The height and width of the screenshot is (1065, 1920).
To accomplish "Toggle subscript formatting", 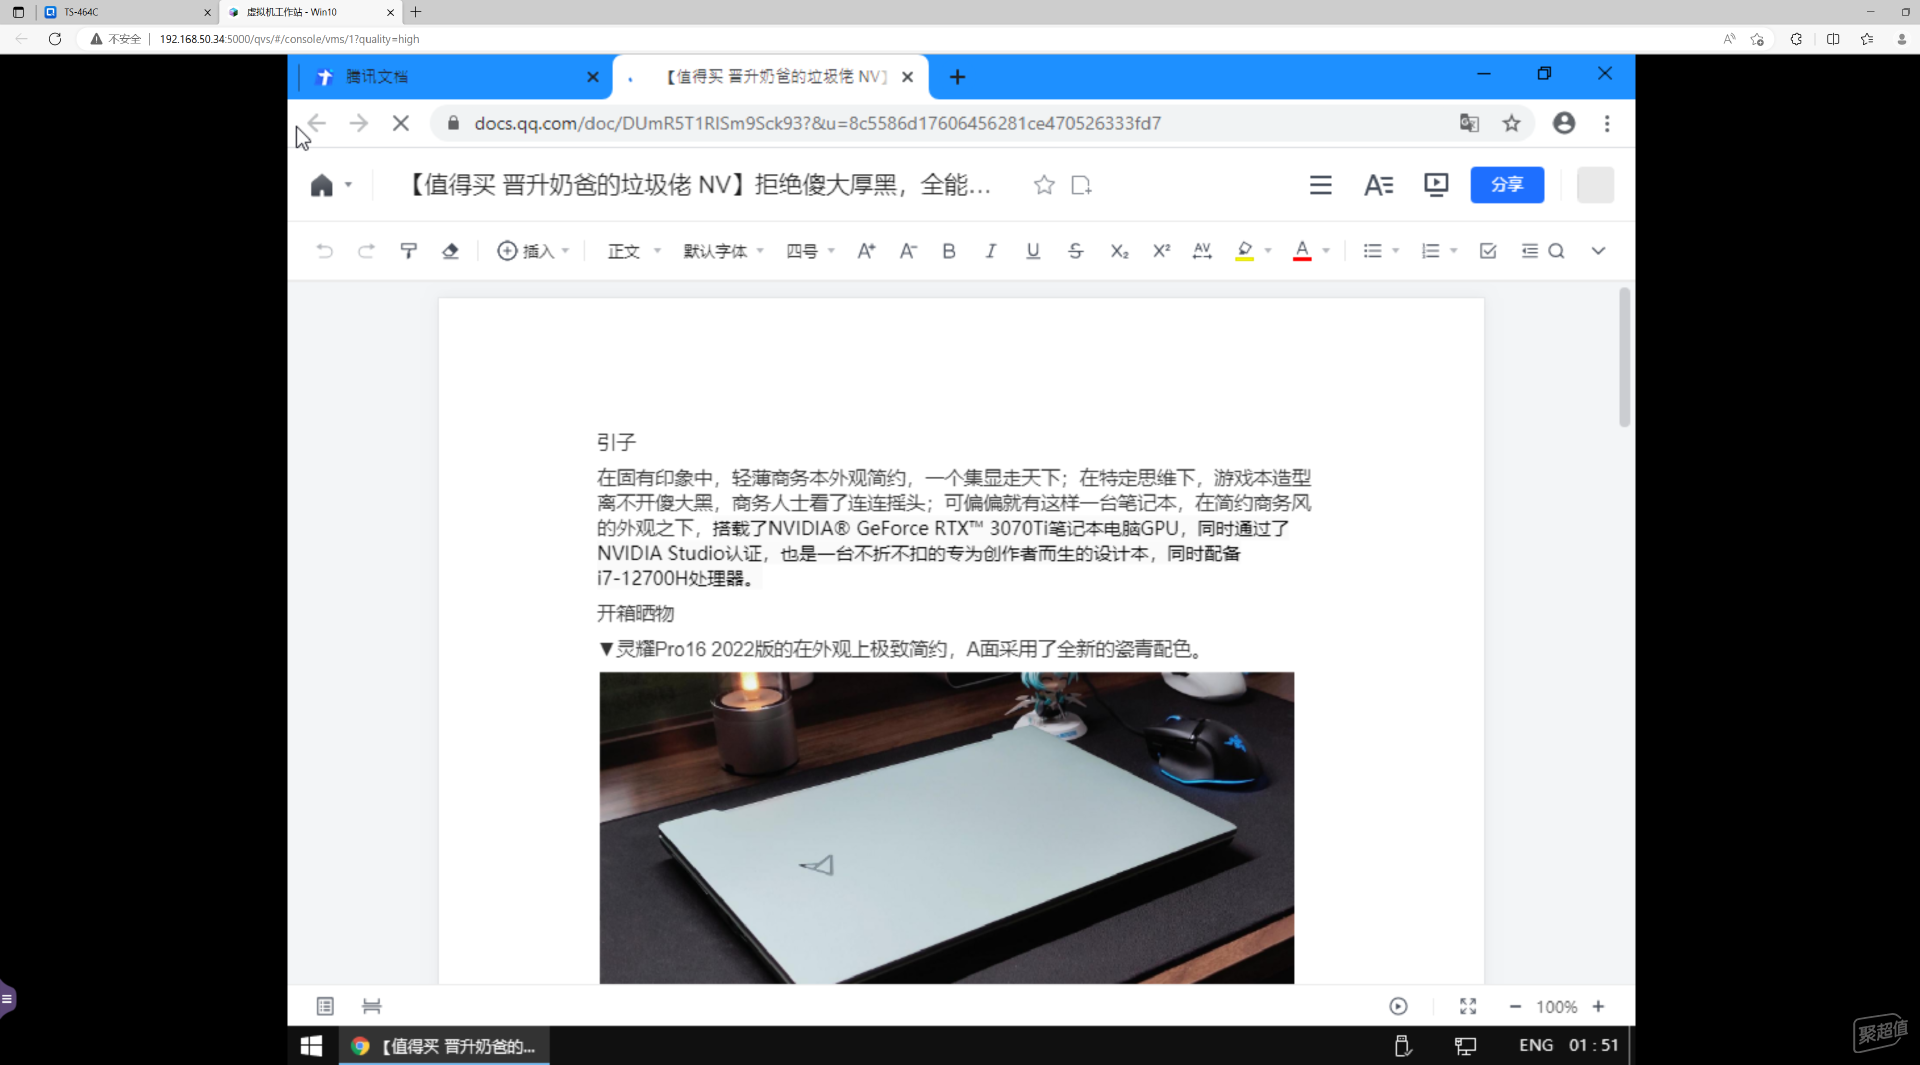I will click(x=1119, y=251).
